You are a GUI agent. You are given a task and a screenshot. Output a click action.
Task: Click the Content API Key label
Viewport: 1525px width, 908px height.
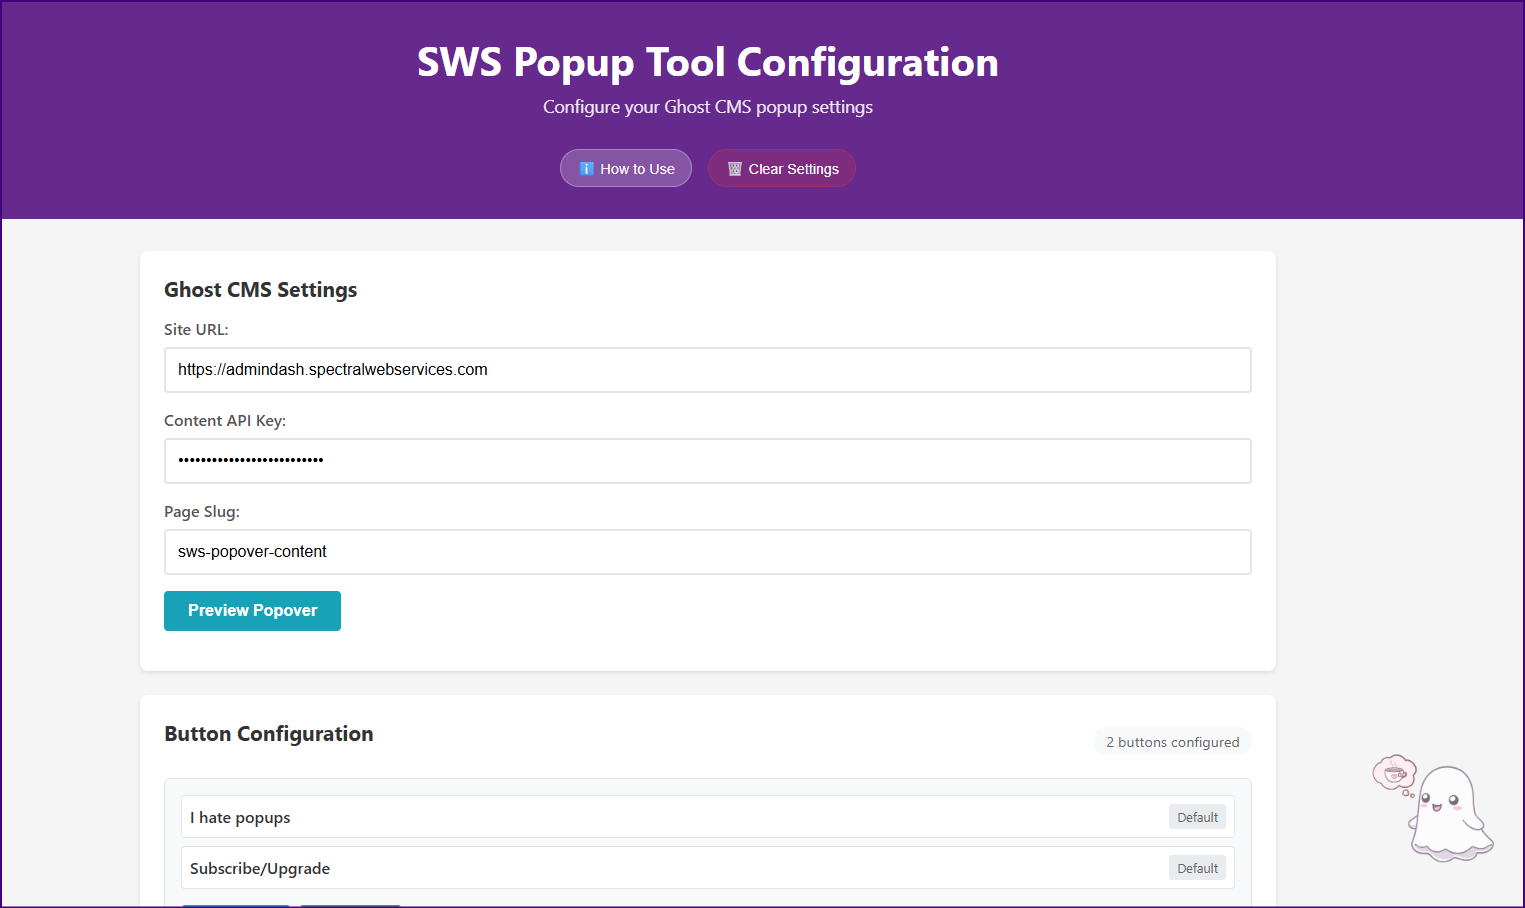[x=225, y=420]
